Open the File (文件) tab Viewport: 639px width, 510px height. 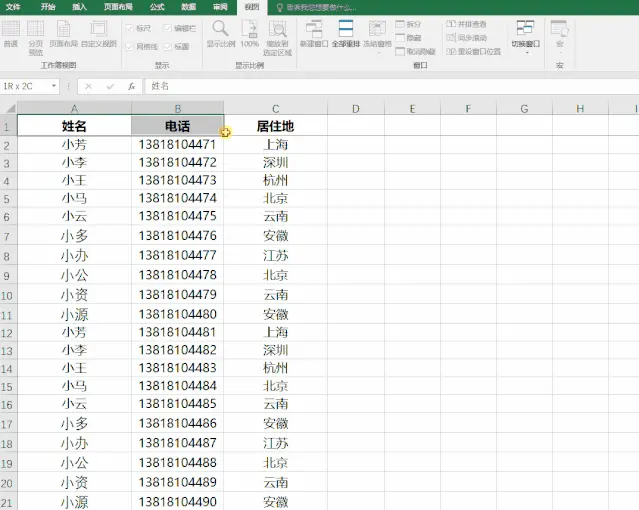pyautogui.click(x=13, y=7)
